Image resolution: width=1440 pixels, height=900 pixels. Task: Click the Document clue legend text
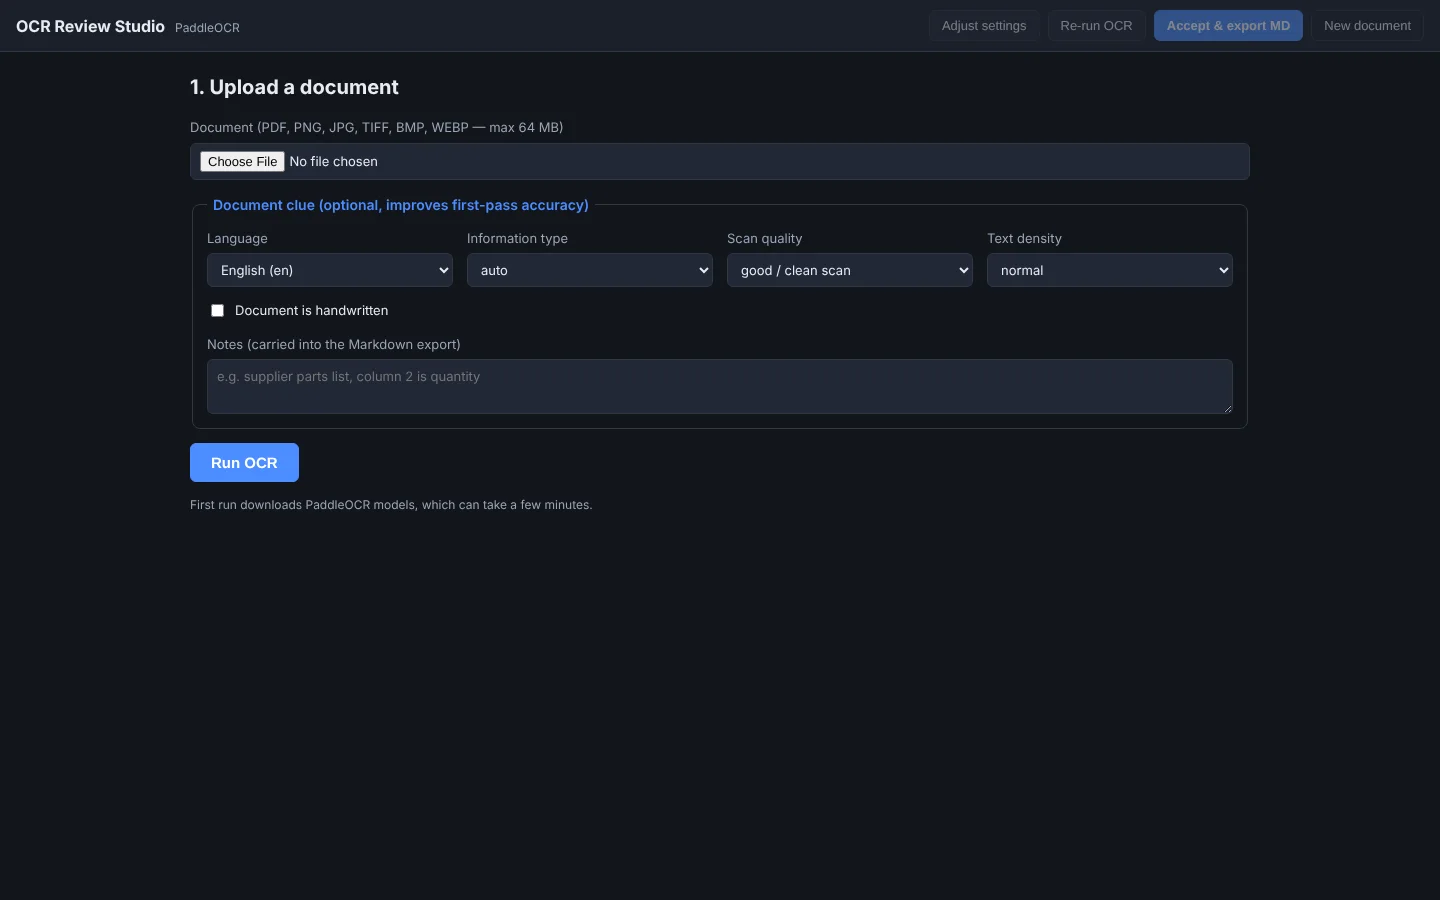[x=401, y=205]
